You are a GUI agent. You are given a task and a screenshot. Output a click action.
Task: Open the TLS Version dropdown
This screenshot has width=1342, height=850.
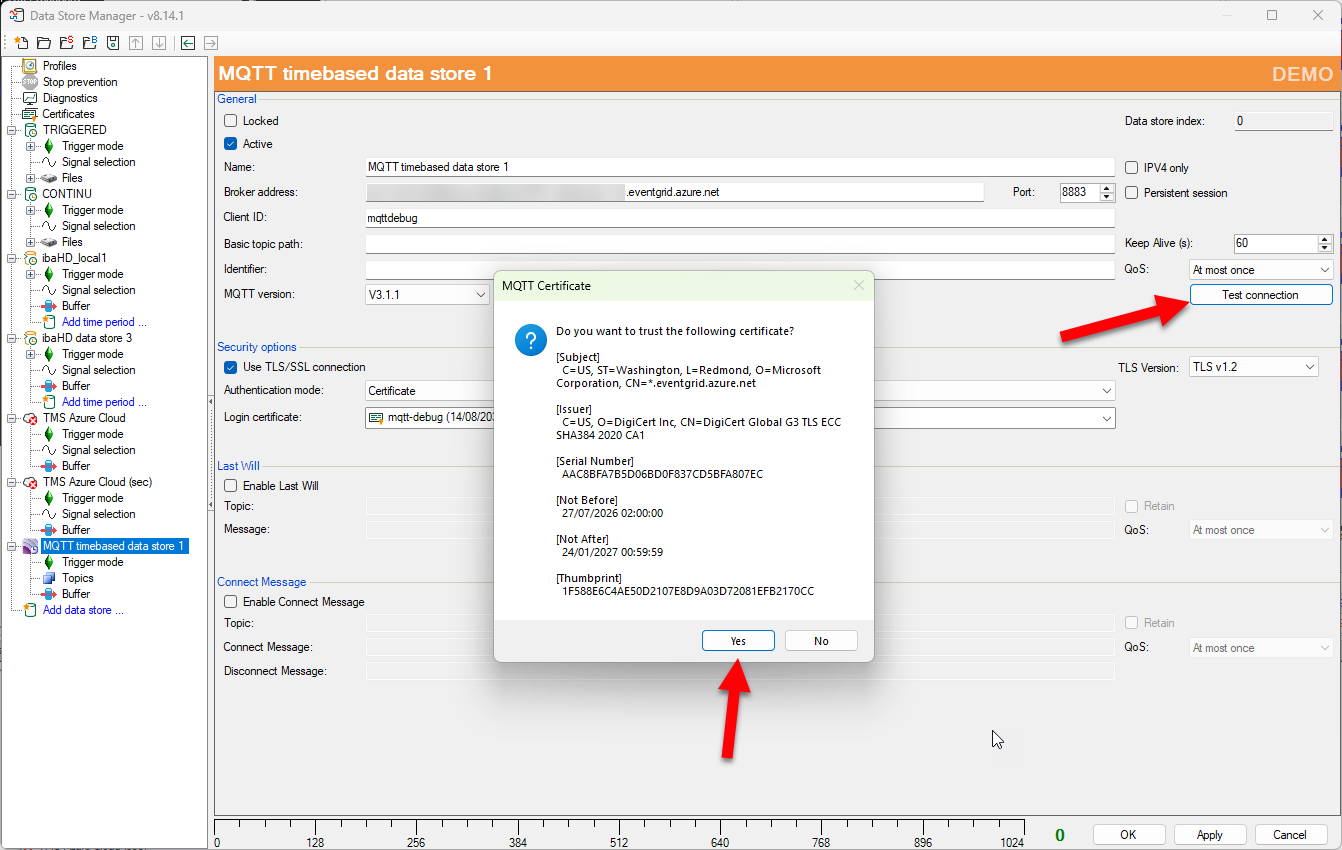click(1254, 367)
